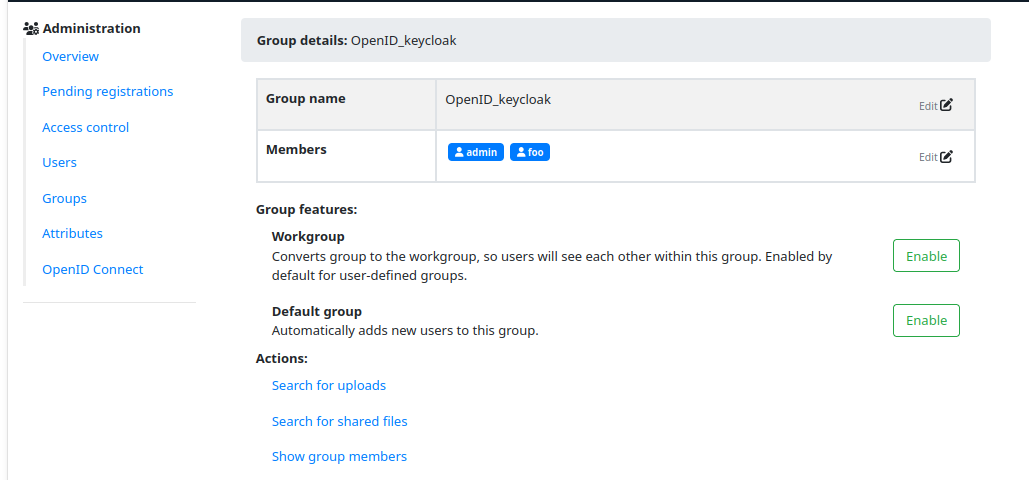Select the foo member badge

(x=530, y=152)
